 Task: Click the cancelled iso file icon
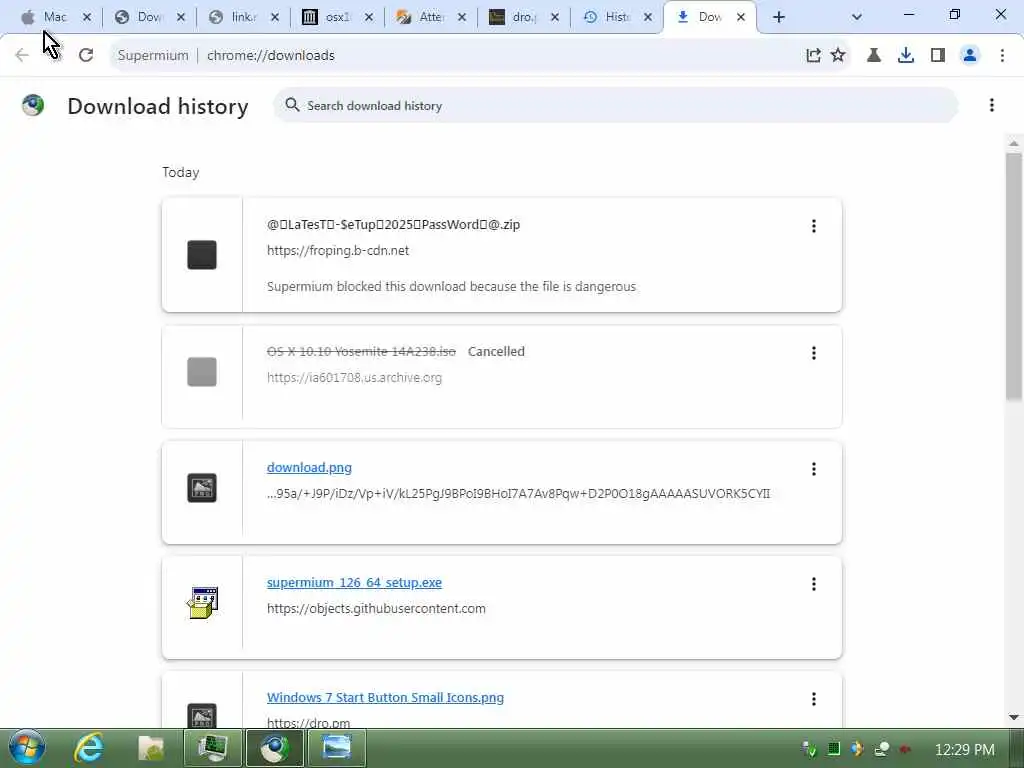pos(202,372)
